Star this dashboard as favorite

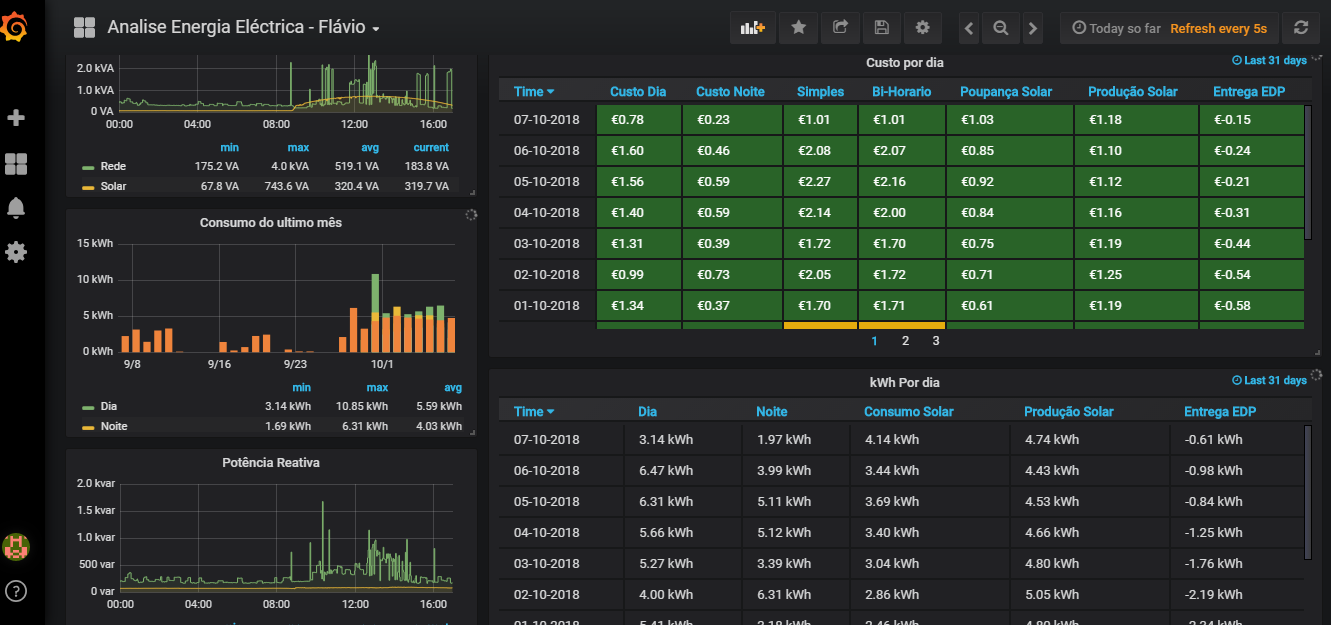click(x=798, y=28)
